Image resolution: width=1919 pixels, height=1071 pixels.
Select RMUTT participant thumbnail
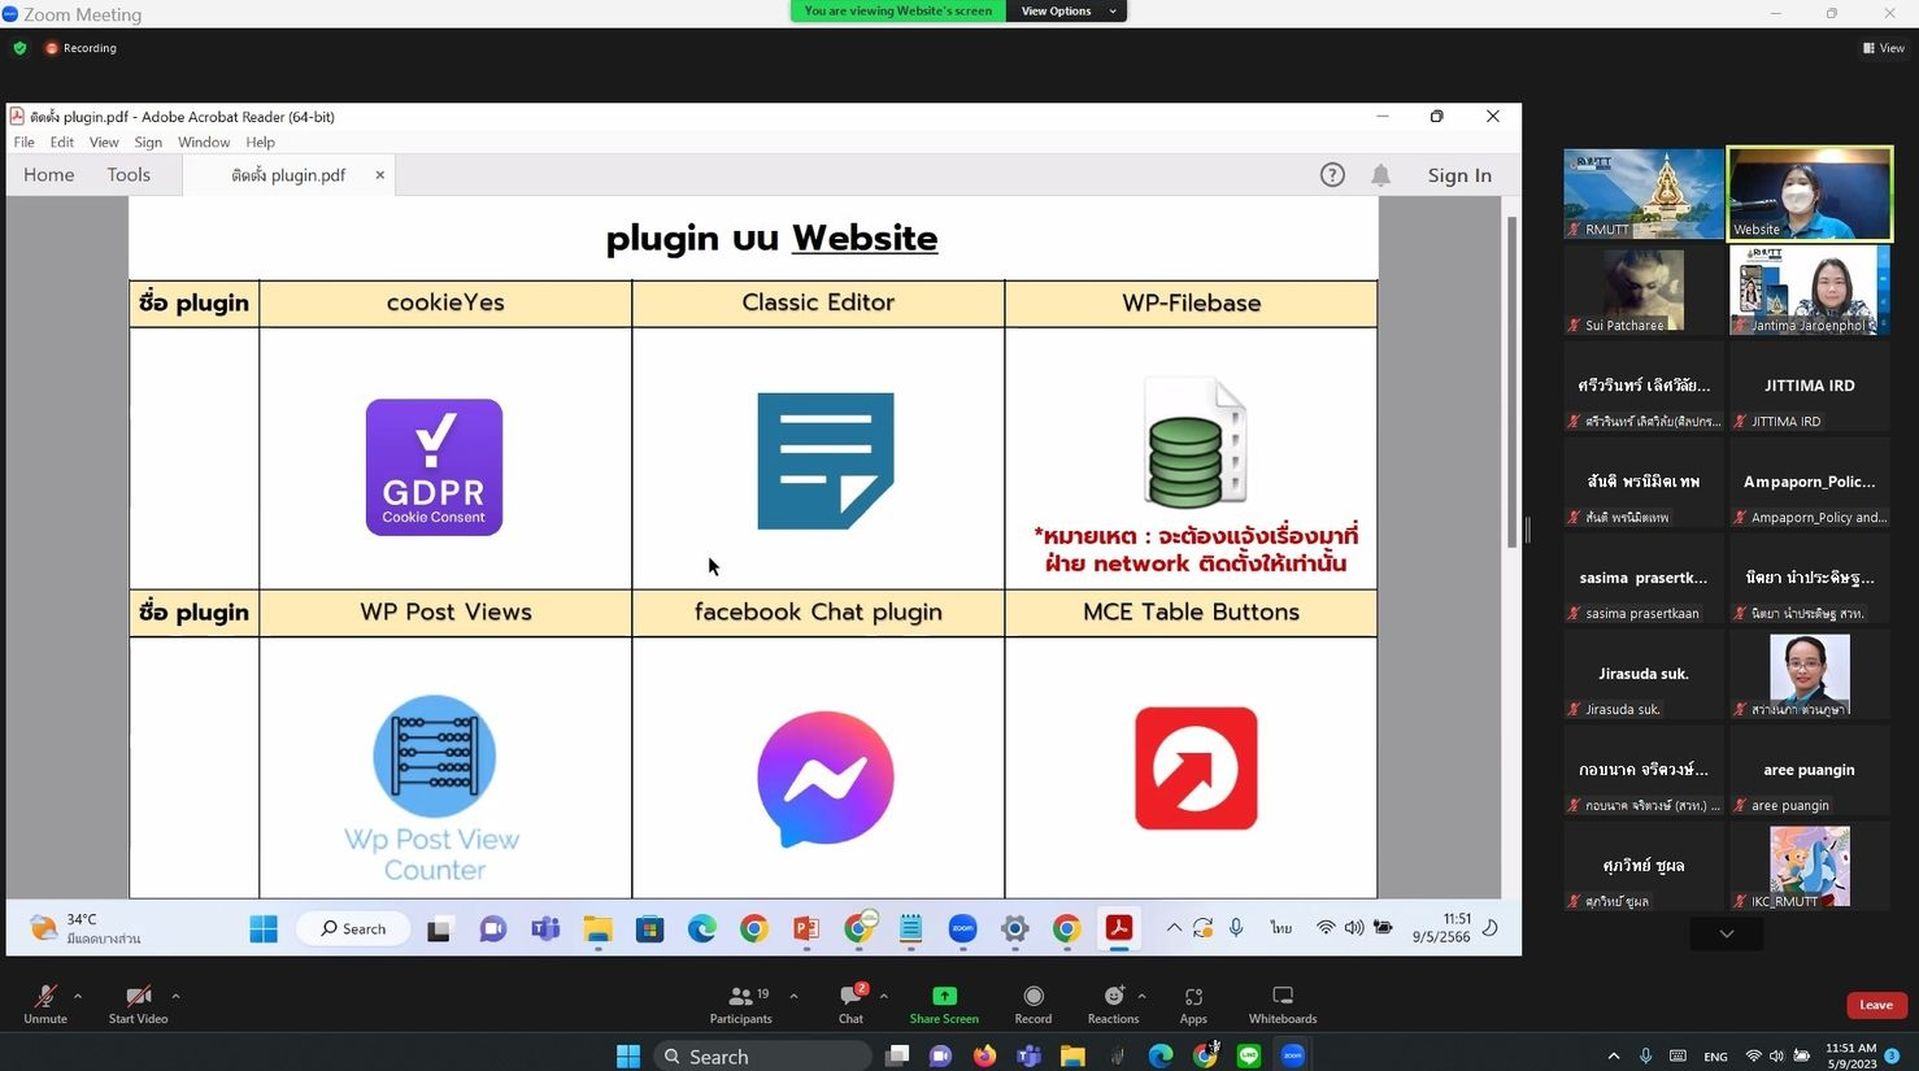(x=1643, y=193)
